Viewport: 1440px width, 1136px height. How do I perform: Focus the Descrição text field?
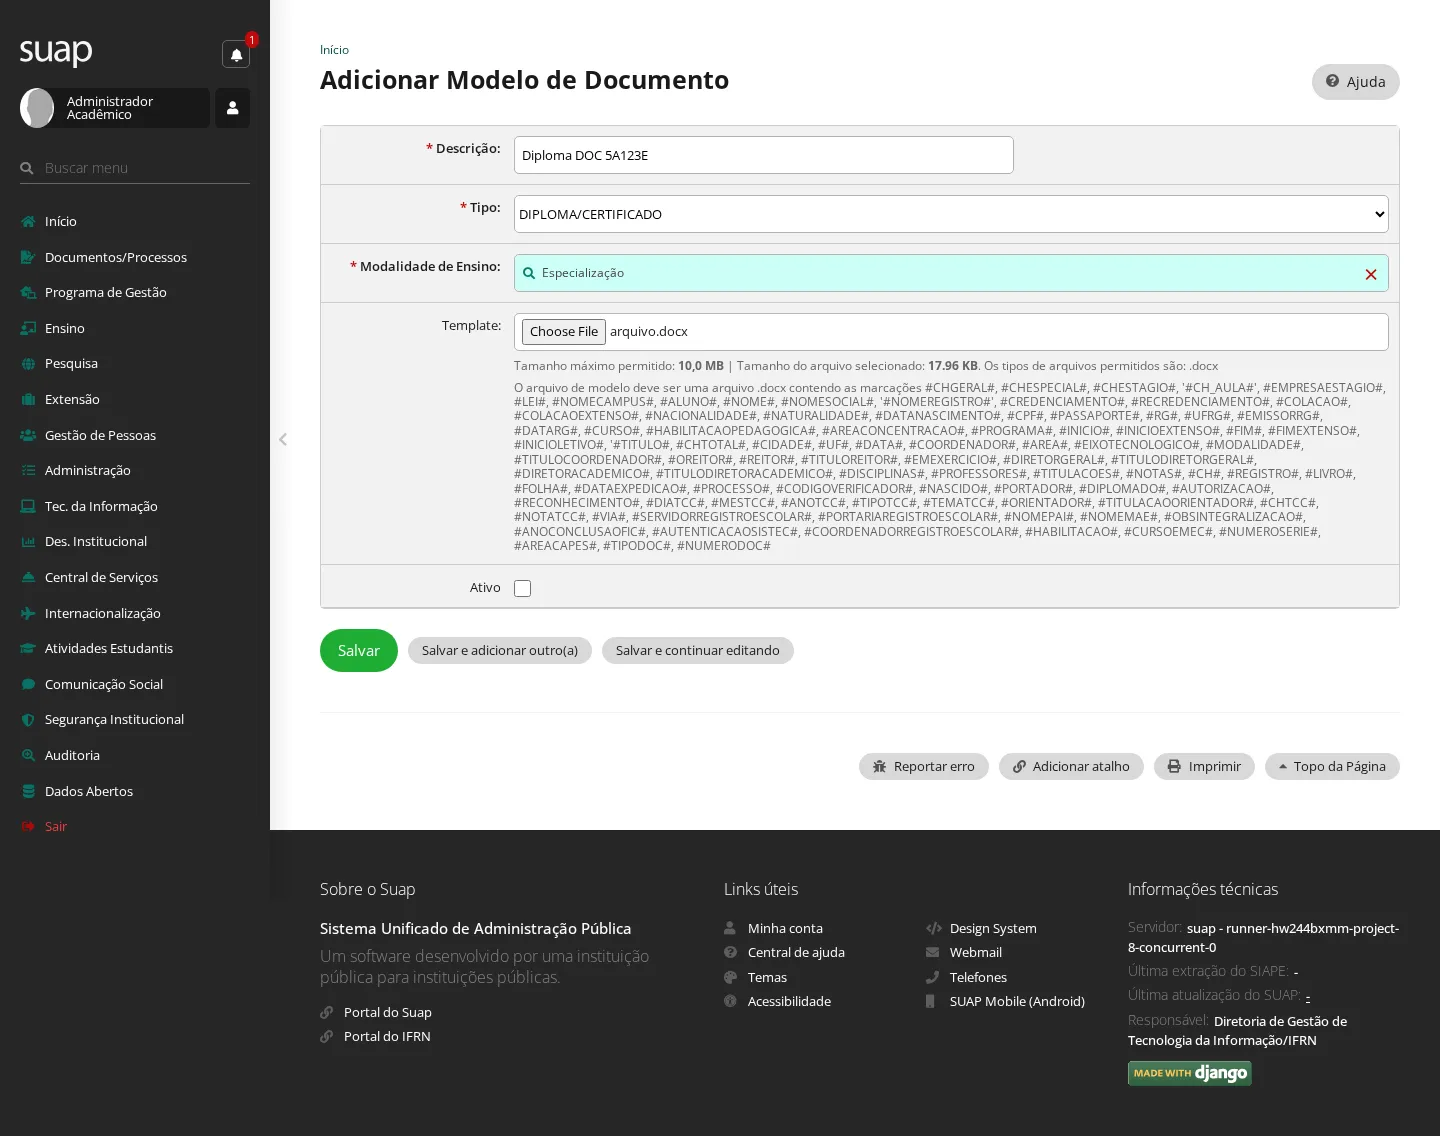(x=764, y=155)
